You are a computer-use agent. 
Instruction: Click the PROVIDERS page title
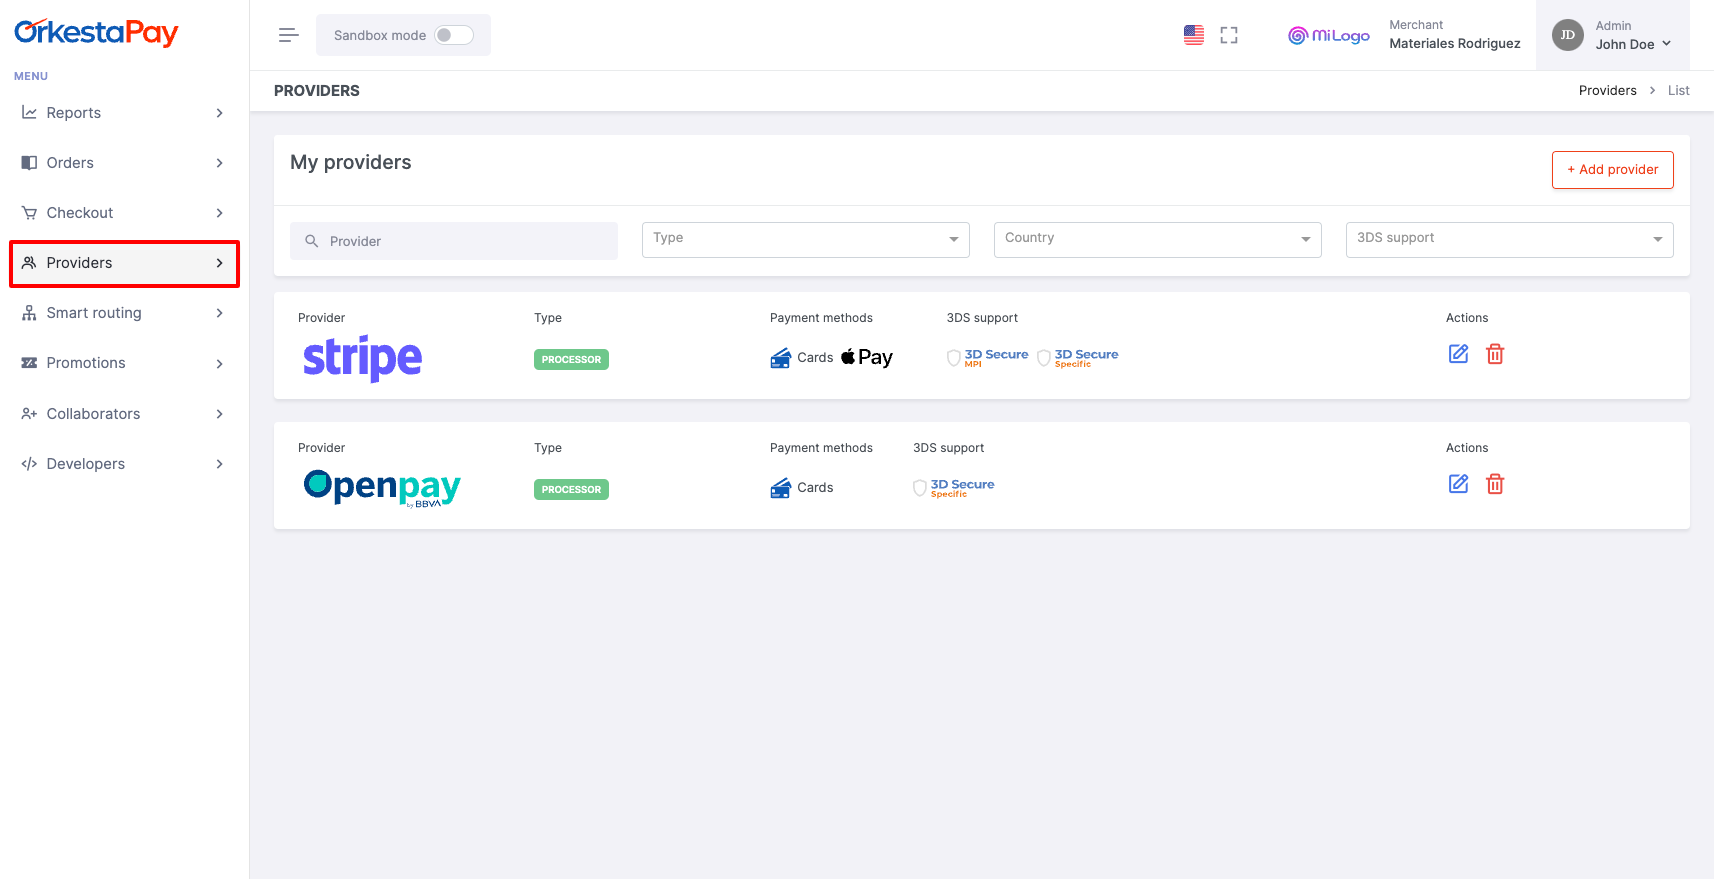pos(317,90)
